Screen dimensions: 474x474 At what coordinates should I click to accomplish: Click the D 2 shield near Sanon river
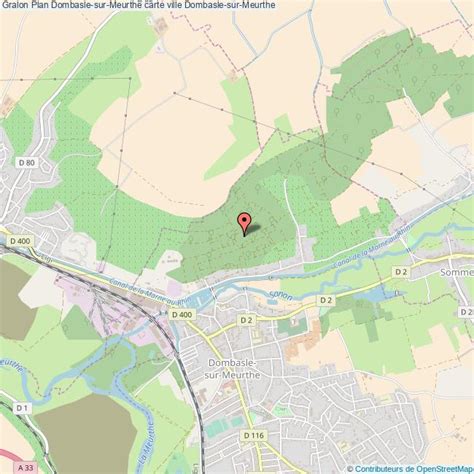coord(326,300)
